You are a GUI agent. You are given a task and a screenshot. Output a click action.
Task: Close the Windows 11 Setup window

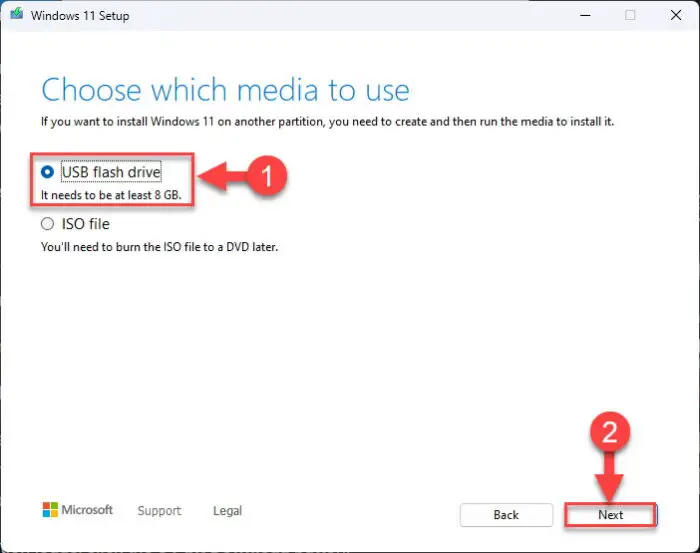tap(676, 15)
